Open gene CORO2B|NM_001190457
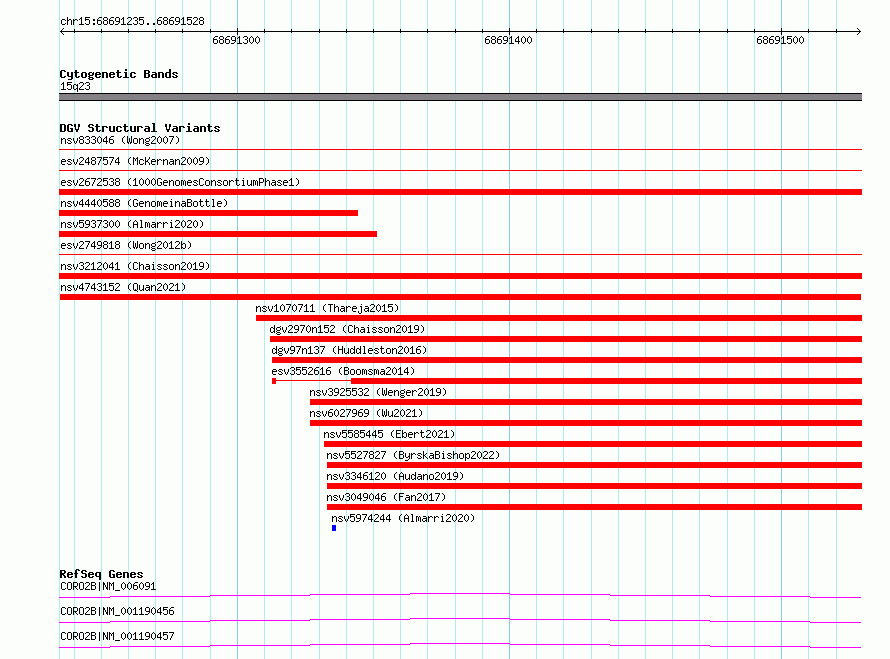Viewport: 890px width, 659px height. (x=117, y=636)
